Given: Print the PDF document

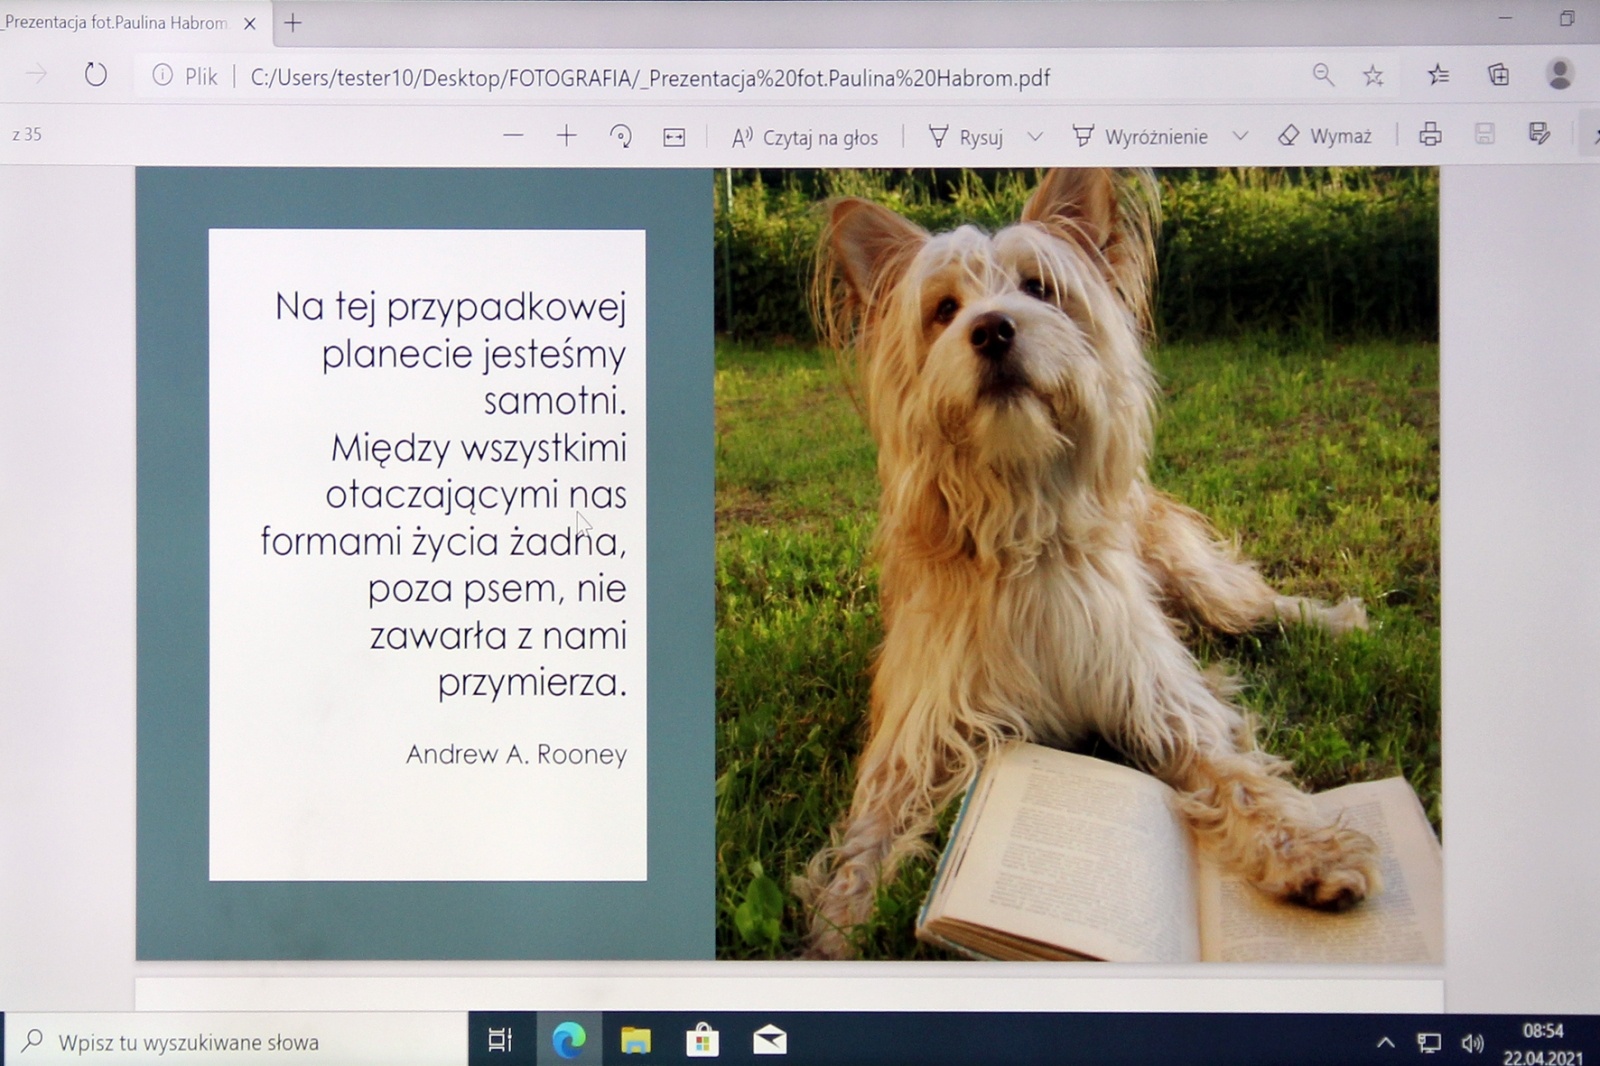Looking at the screenshot, I should click(x=1430, y=135).
